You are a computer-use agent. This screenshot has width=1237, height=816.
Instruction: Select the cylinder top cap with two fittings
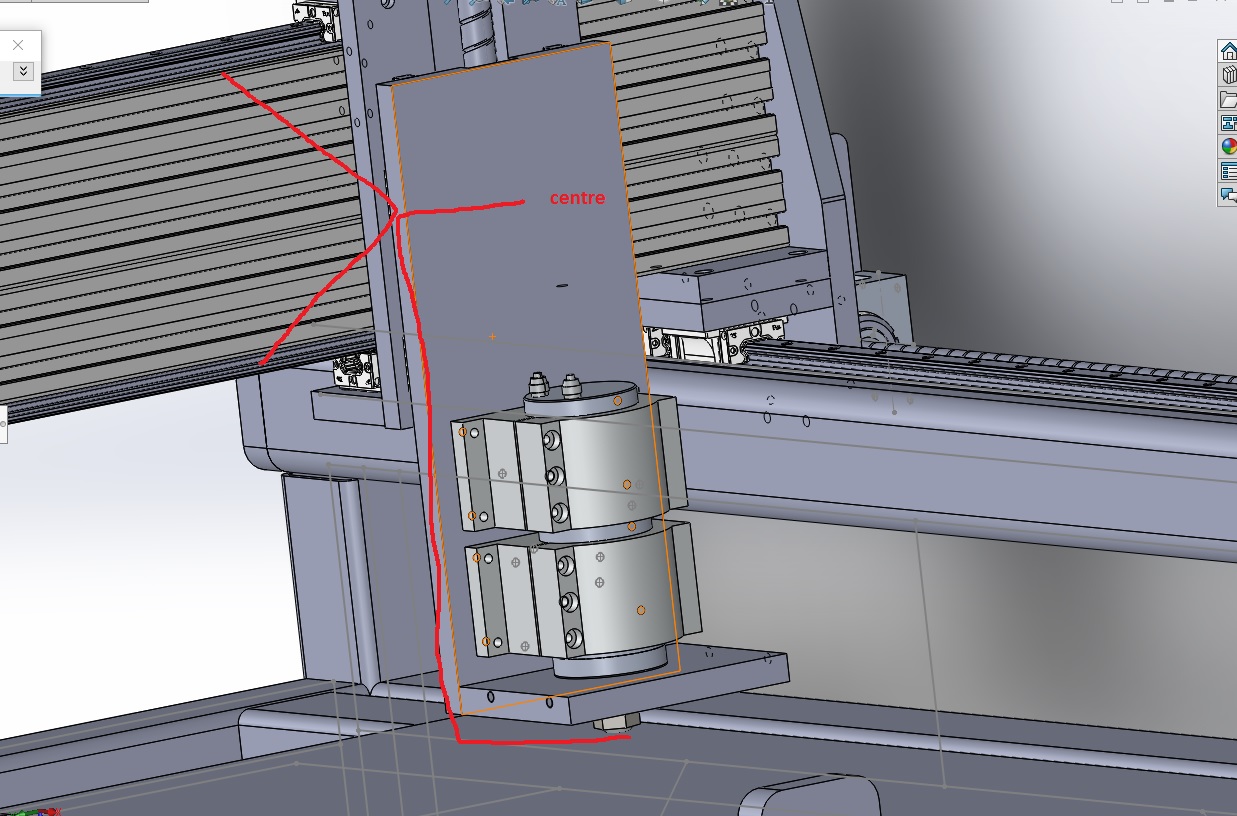[x=580, y=400]
